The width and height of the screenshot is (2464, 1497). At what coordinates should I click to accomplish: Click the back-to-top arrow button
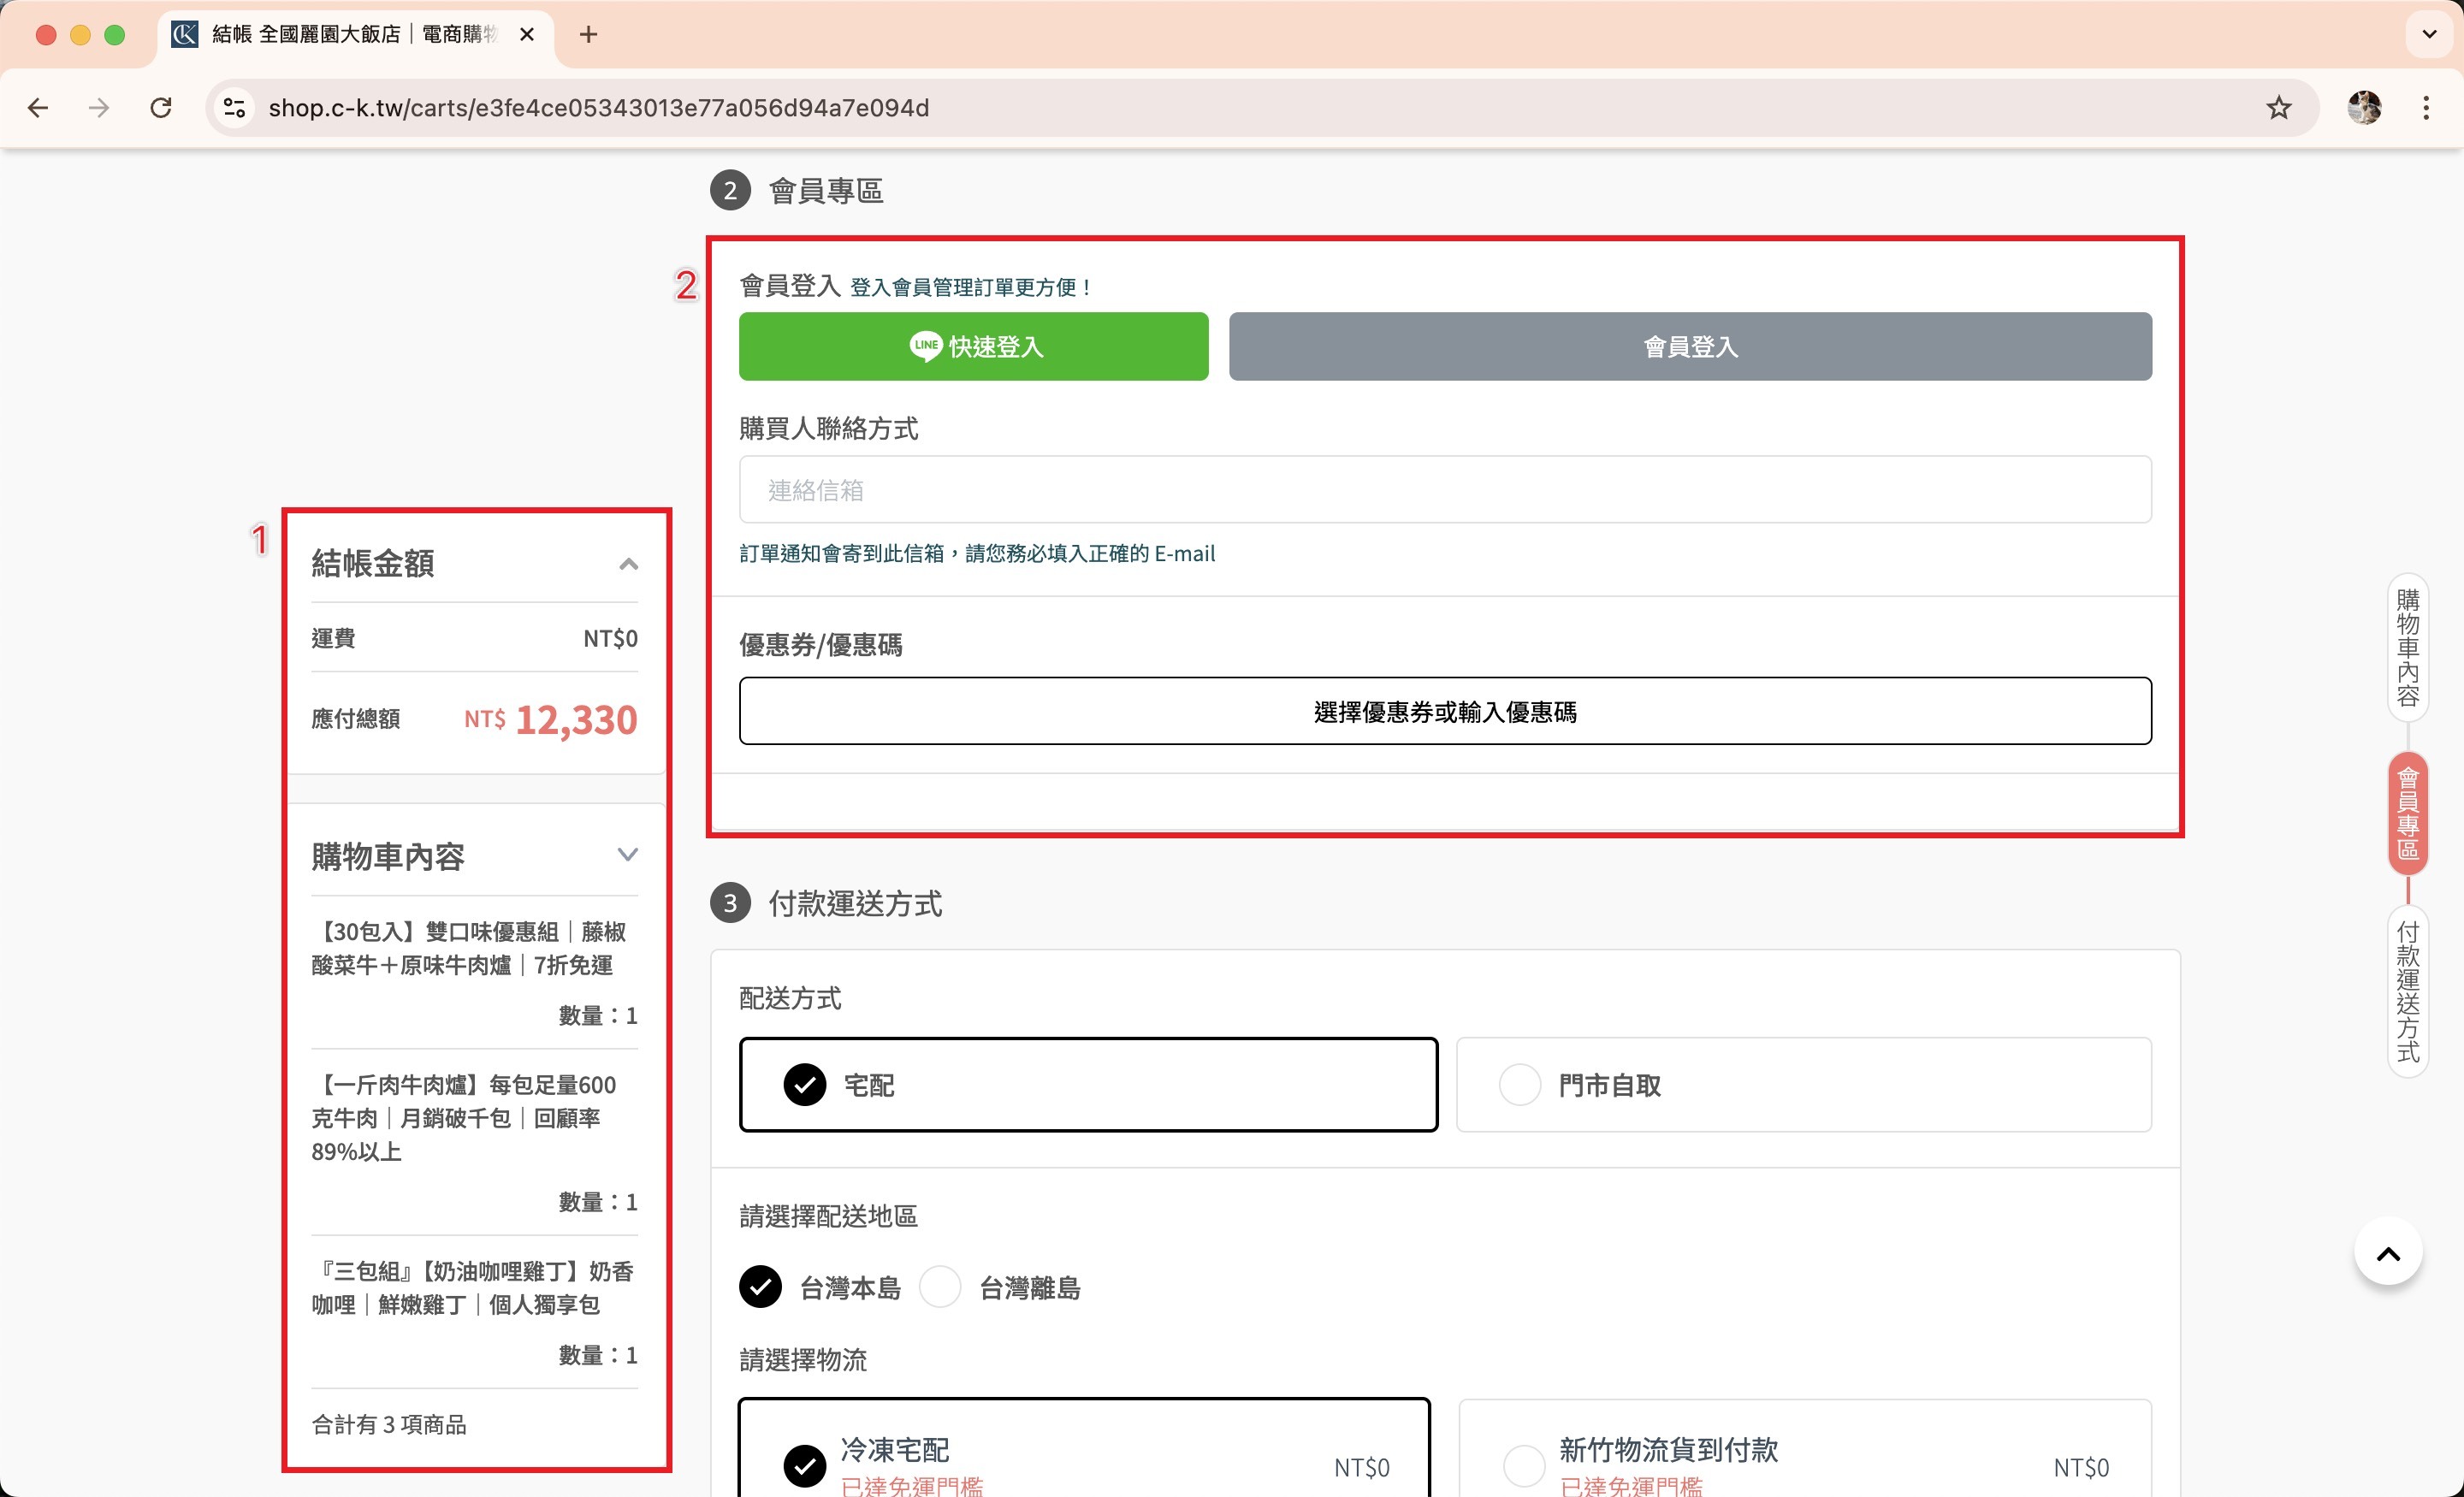2388,1254
